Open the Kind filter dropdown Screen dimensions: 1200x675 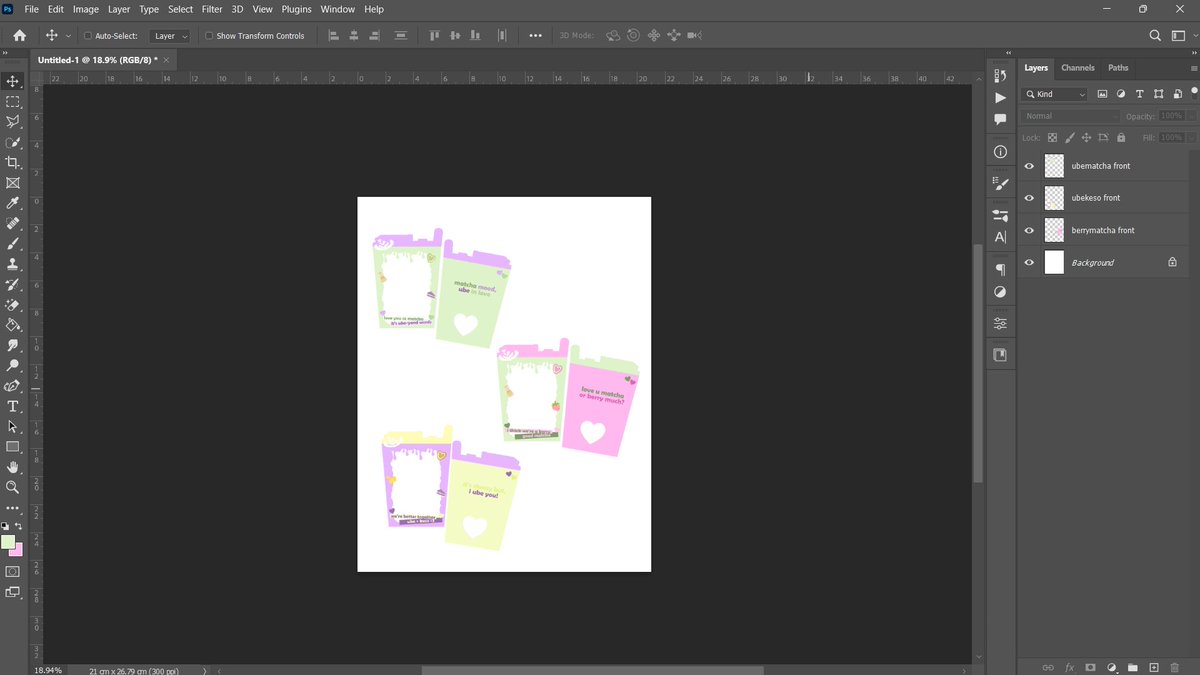(x=1055, y=94)
